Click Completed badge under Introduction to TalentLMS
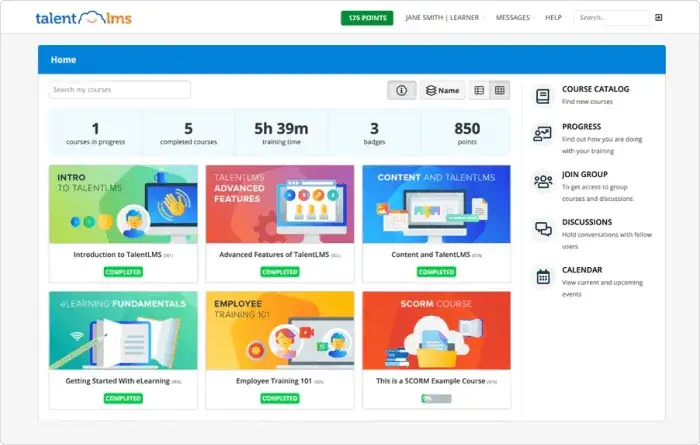This screenshot has height=445, width=700. [123, 272]
